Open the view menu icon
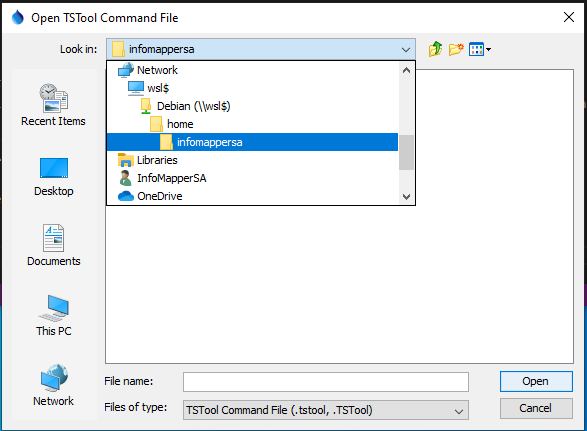Image resolution: width=587 pixels, height=431 pixels. pos(480,49)
